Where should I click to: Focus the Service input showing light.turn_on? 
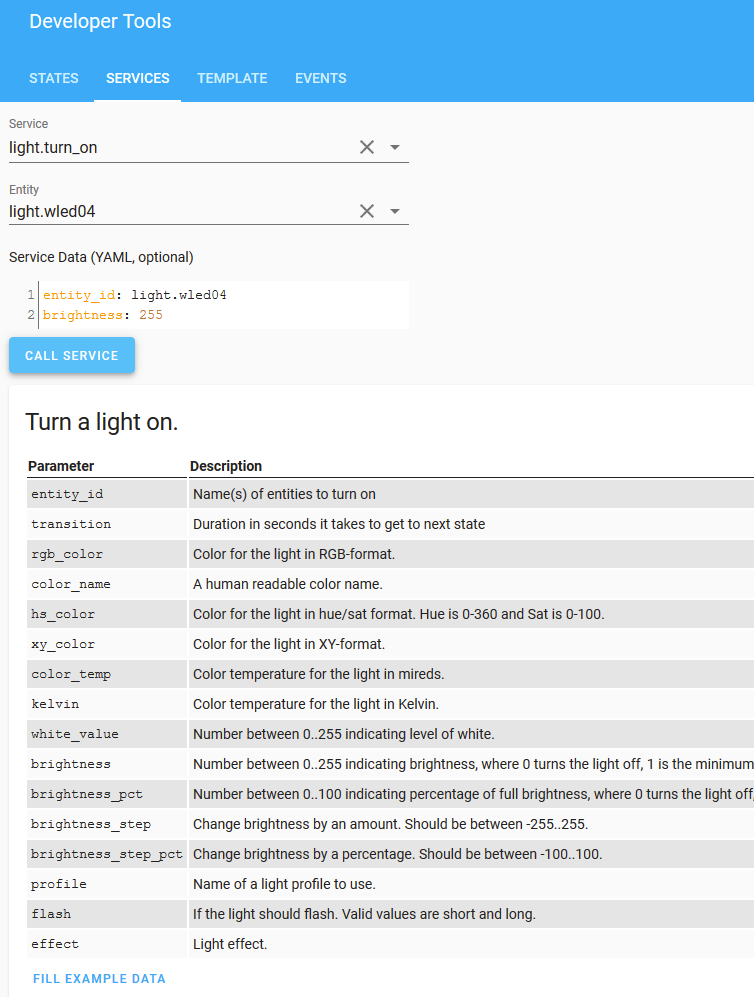coord(181,148)
